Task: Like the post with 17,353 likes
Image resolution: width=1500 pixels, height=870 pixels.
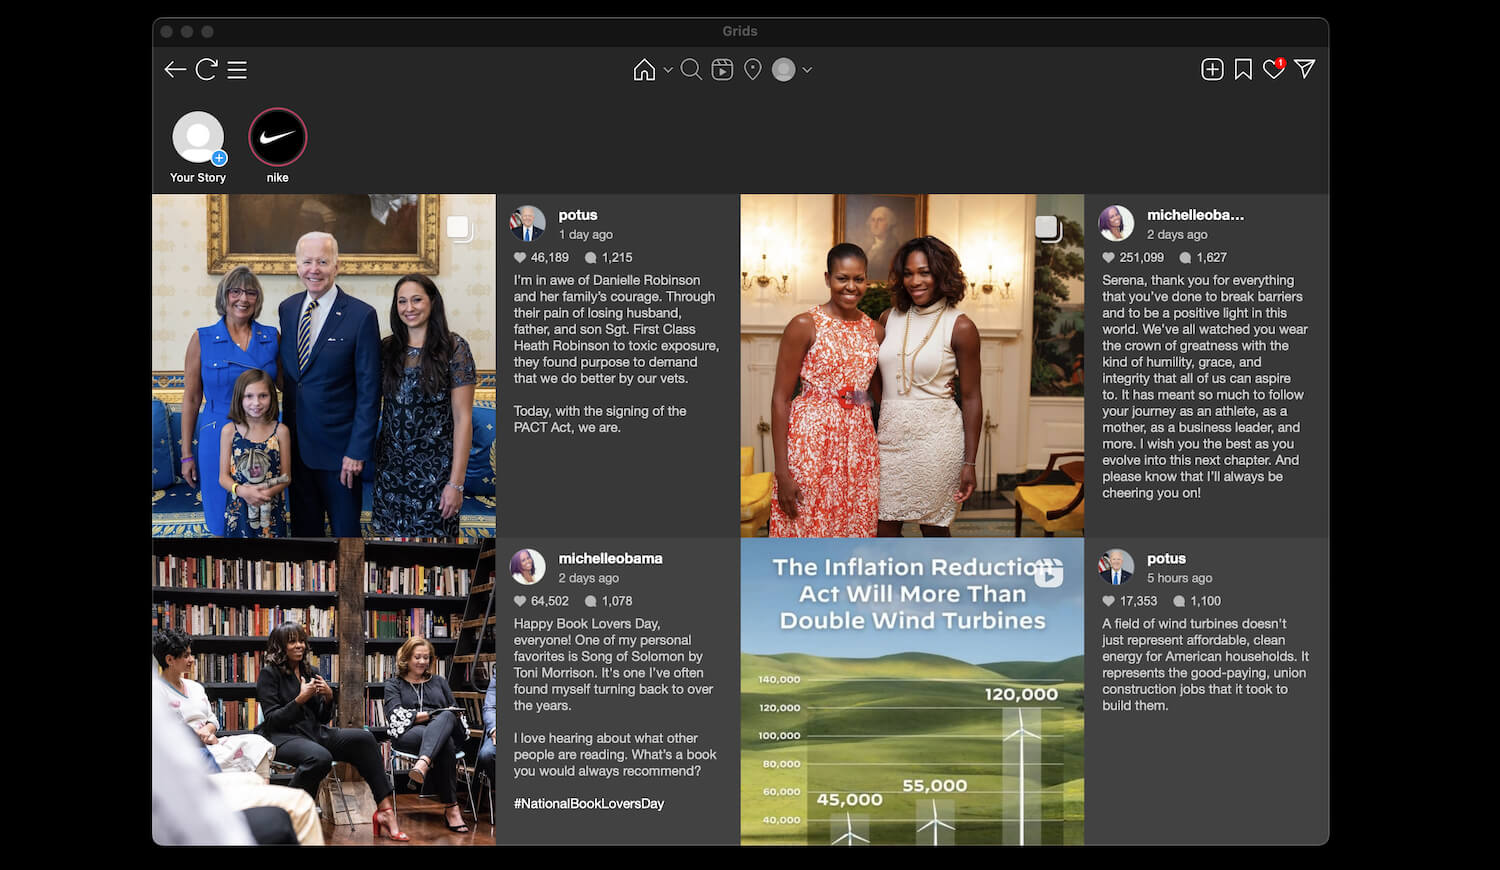Action: click(1108, 601)
